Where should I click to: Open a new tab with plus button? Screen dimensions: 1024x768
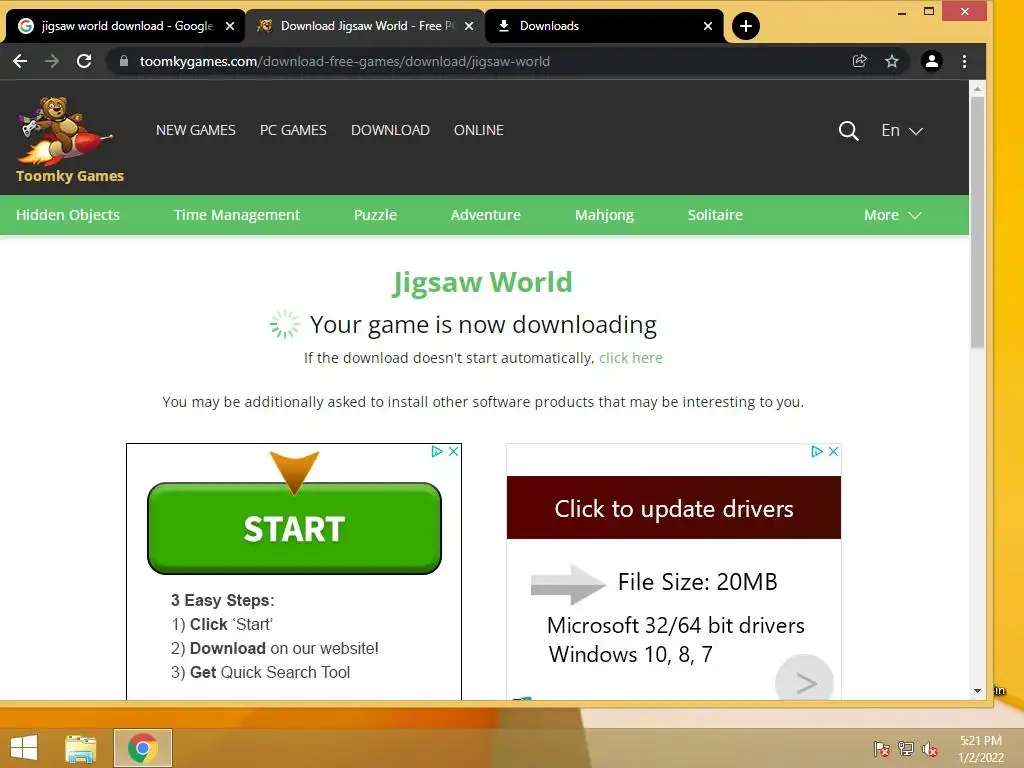[x=746, y=26]
